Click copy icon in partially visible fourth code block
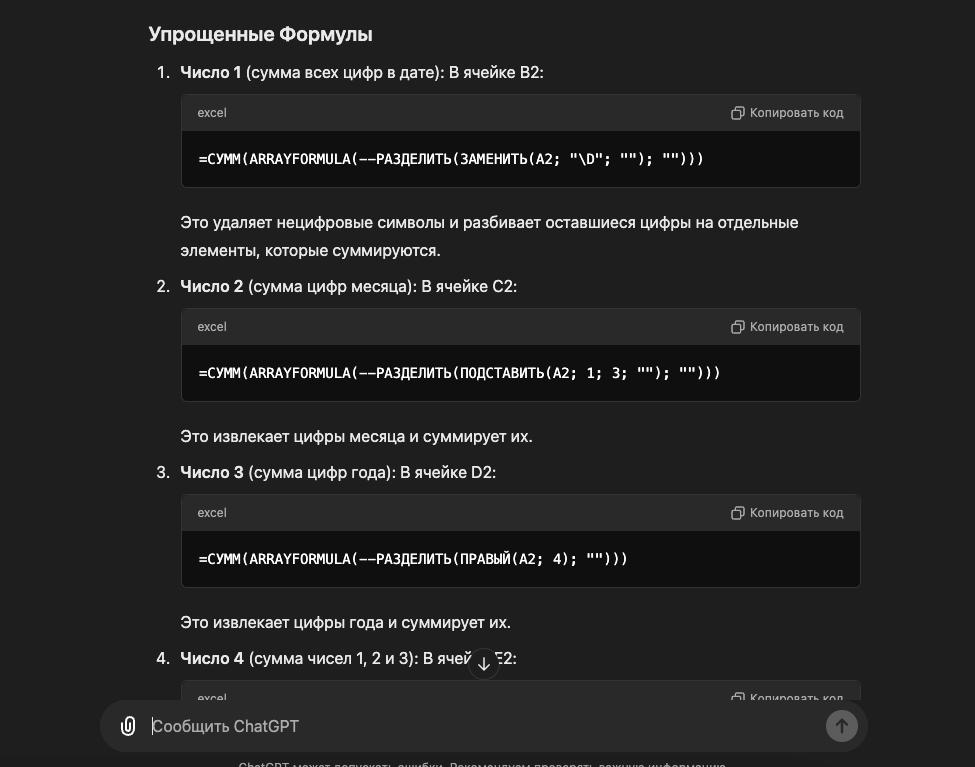 point(737,696)
